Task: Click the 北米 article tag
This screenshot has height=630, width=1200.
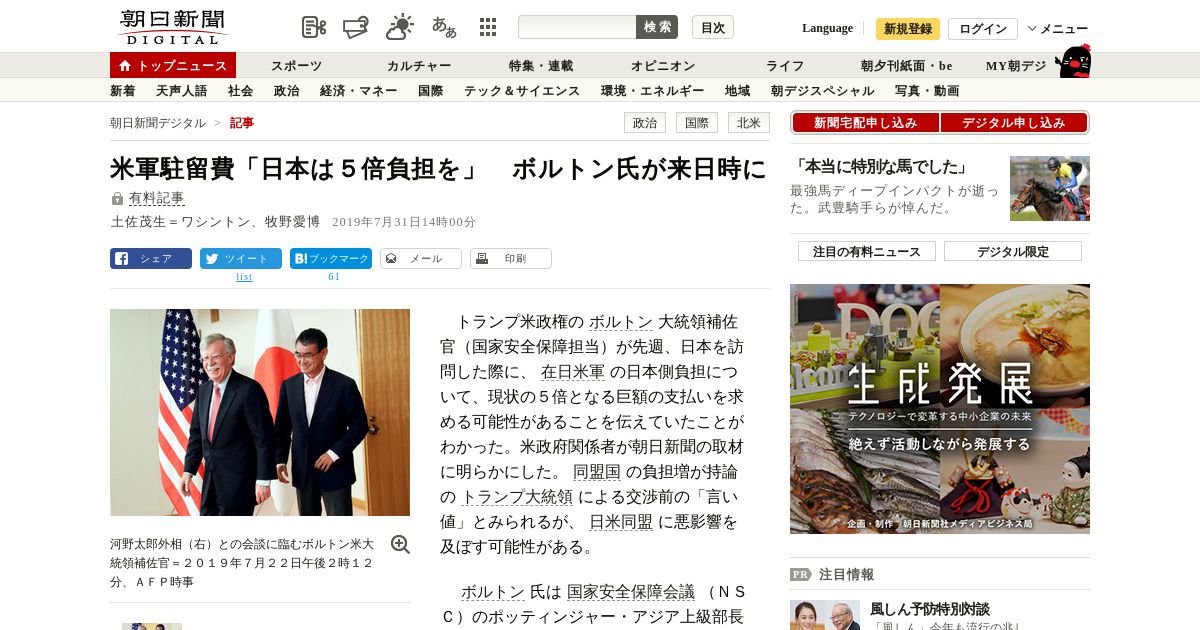Action: 749,123
